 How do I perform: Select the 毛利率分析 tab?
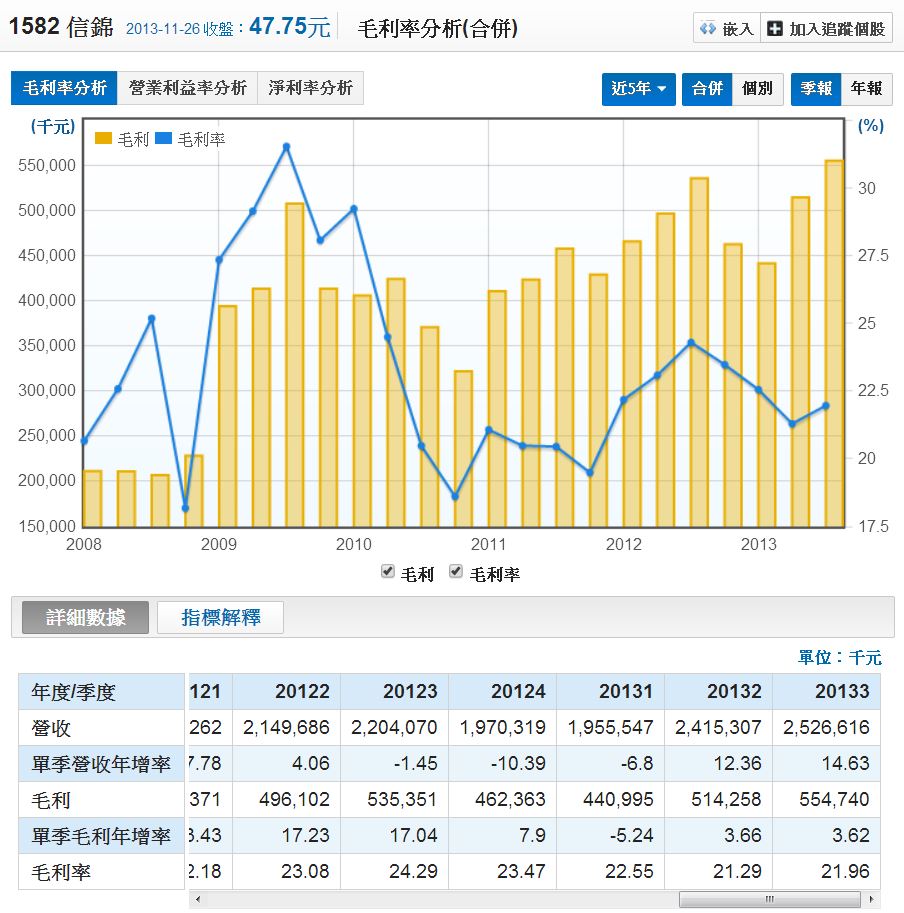coord(64,88)
